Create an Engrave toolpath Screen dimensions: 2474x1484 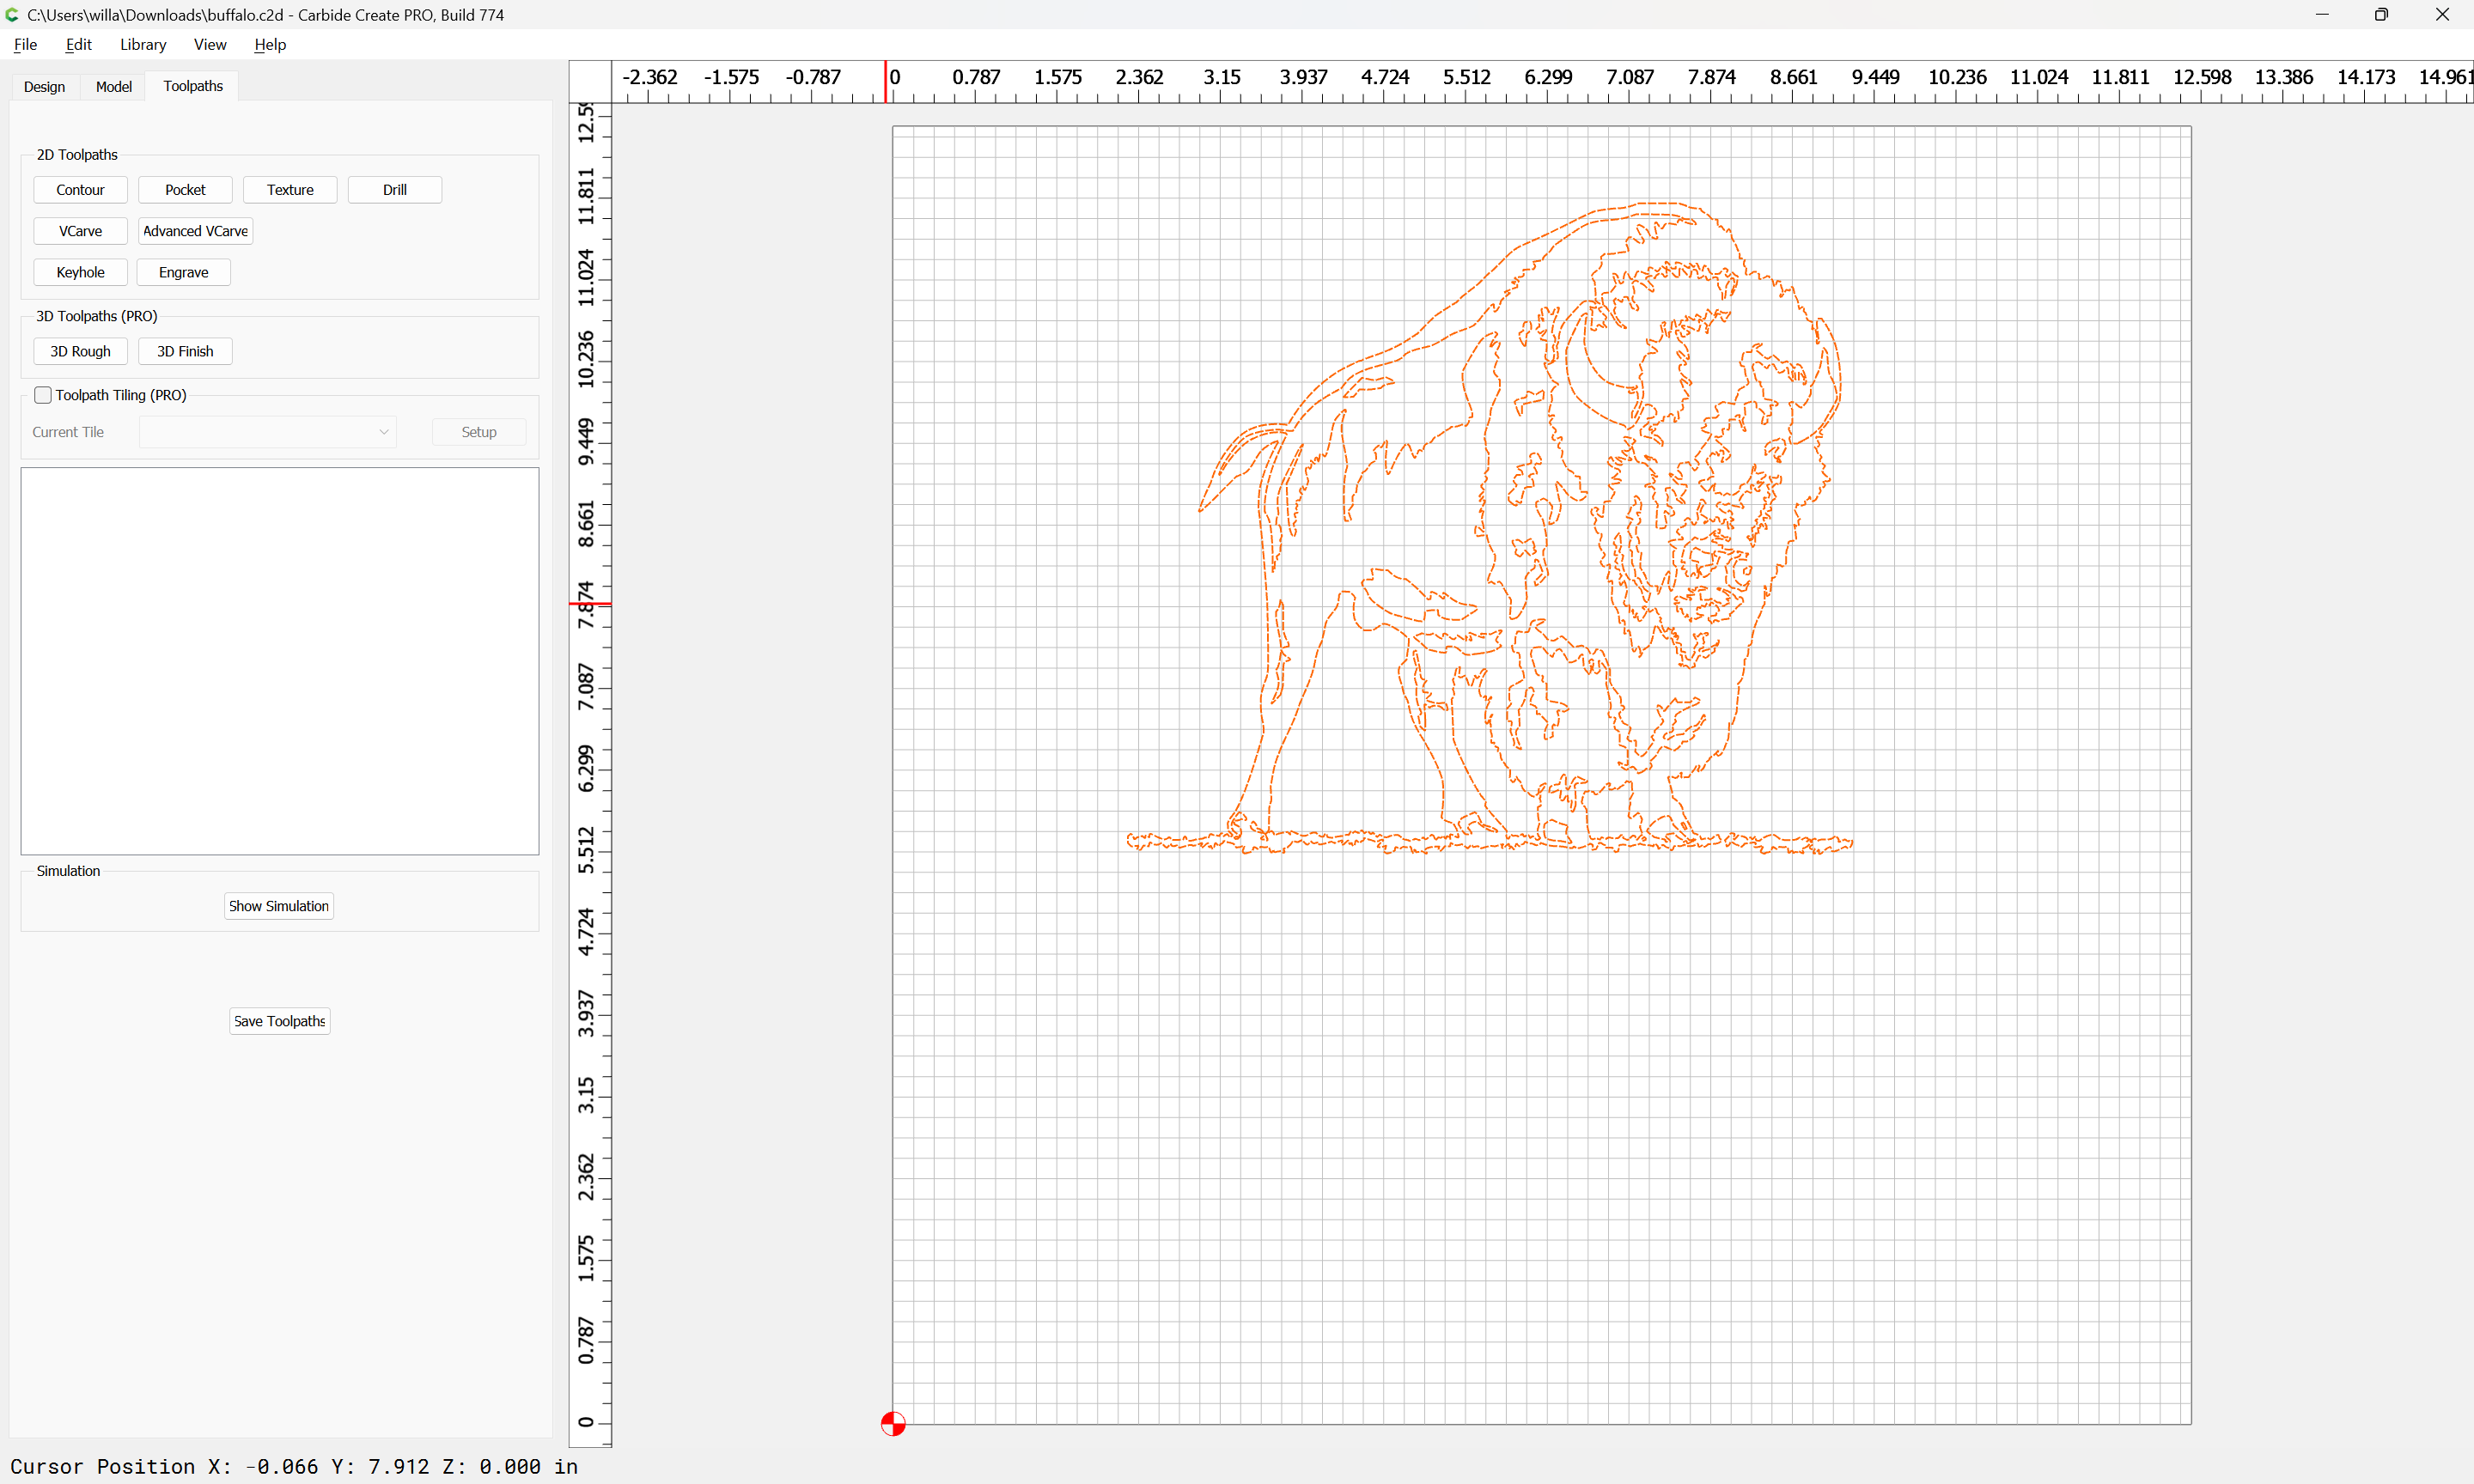pyautogui.click(x=184, y=272)
